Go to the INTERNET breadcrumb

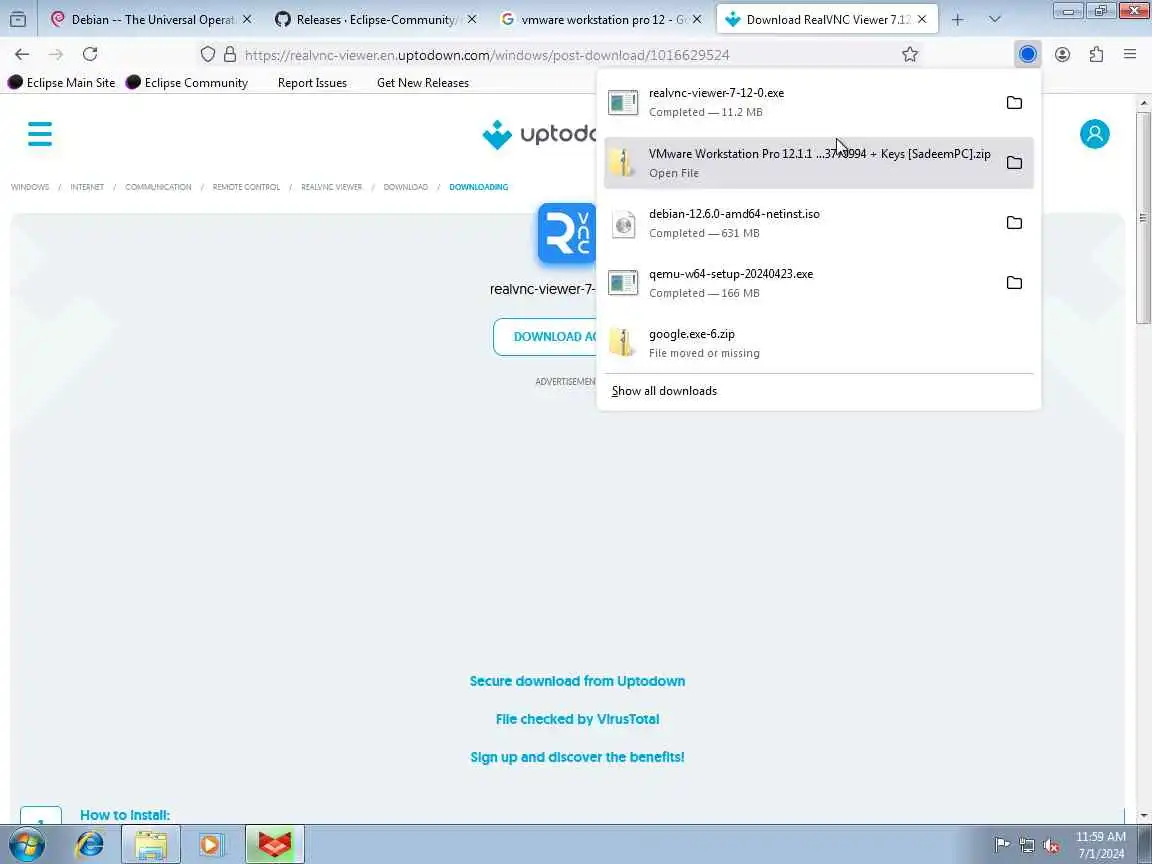click(87, 187)
